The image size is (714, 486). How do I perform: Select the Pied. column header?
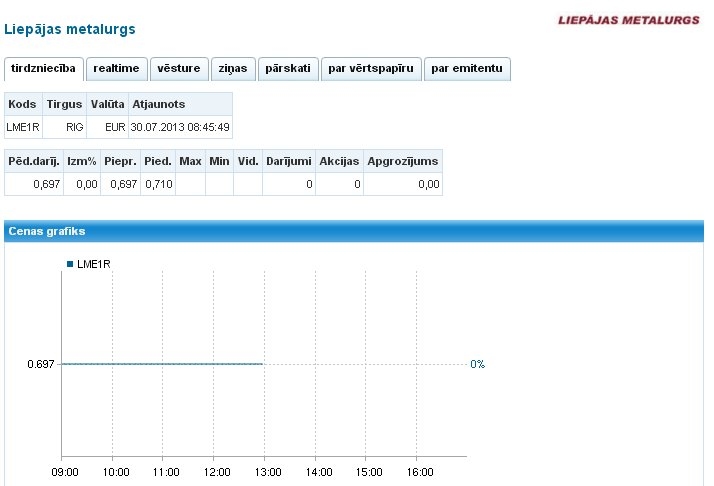tap(158, 161)
